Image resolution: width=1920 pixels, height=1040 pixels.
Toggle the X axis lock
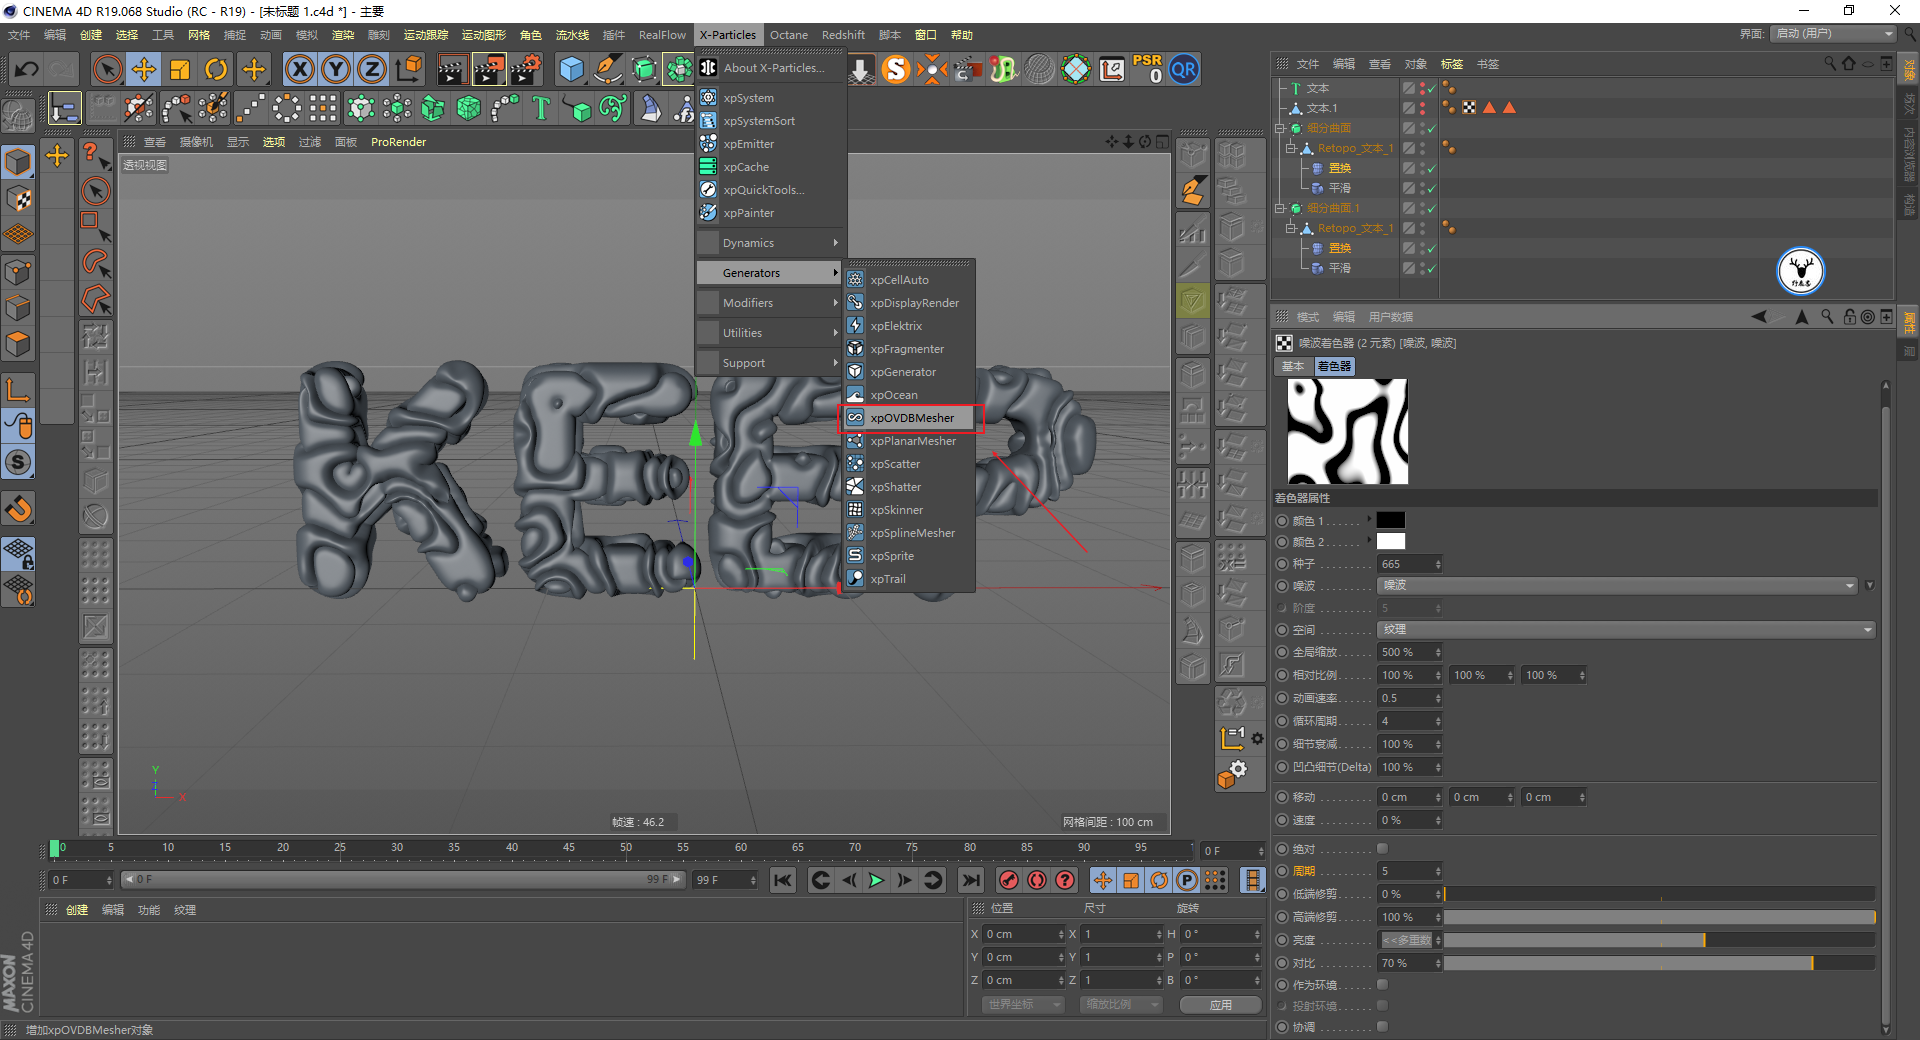click(300, 69)
